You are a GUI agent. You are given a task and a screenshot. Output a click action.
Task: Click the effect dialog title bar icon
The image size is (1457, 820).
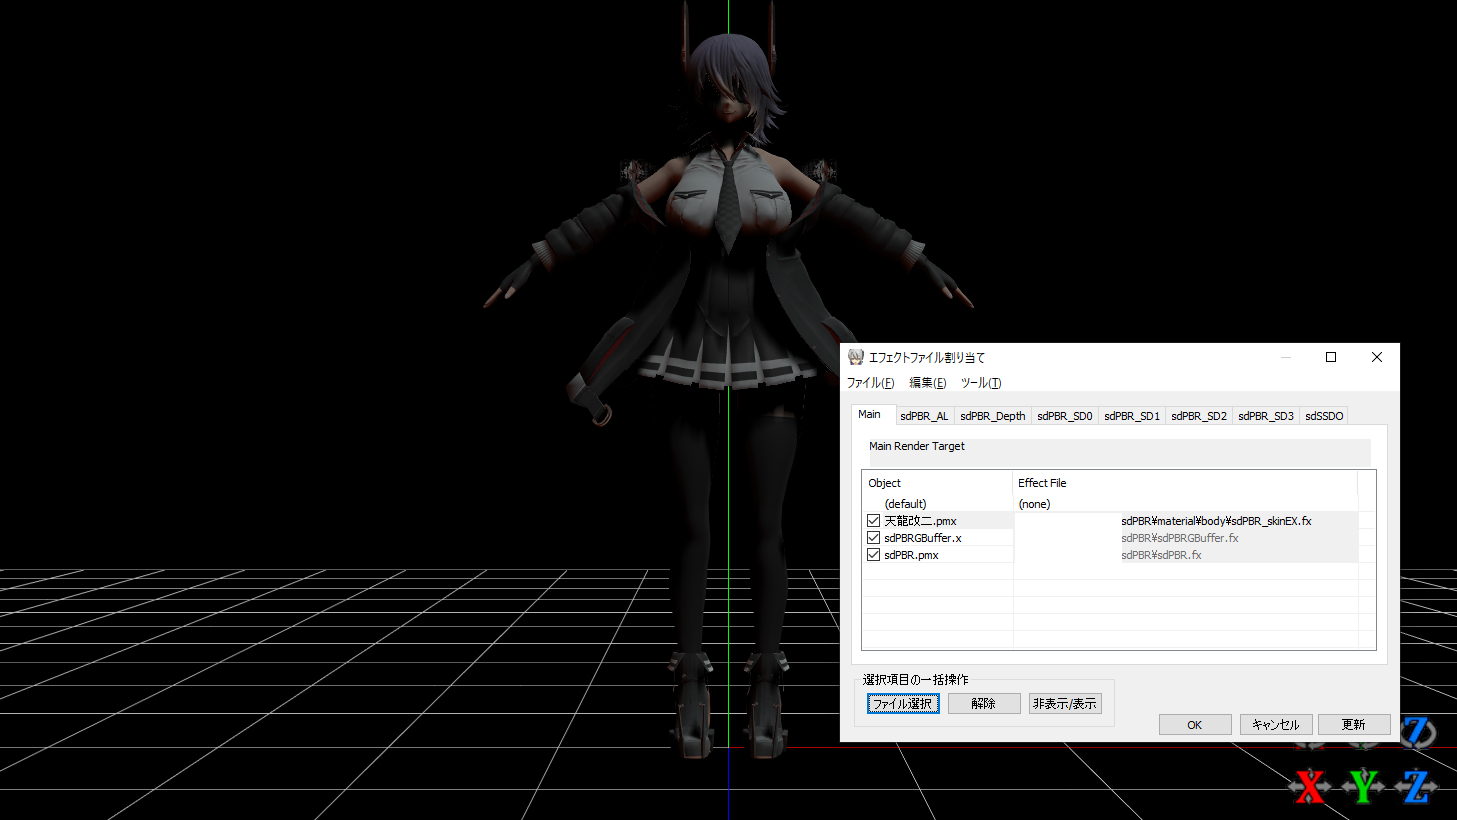(x=856, y=357)
